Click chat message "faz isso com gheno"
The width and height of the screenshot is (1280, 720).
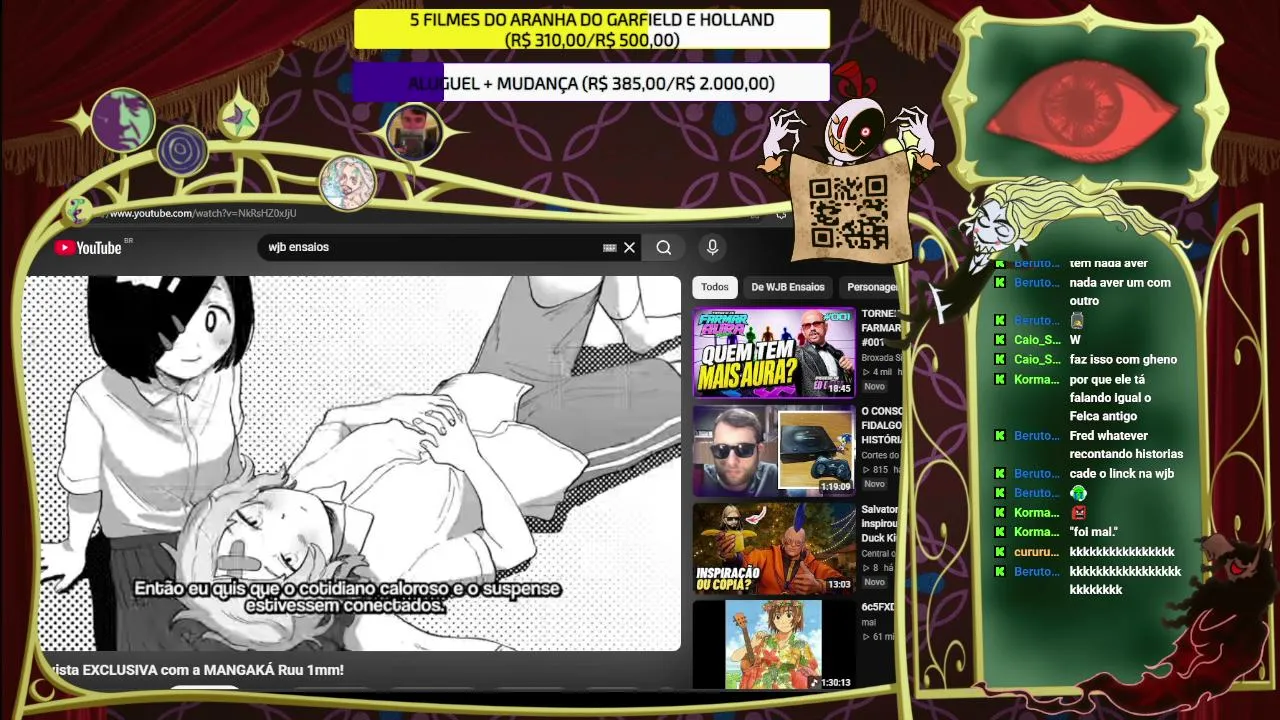coord(1123,359)
